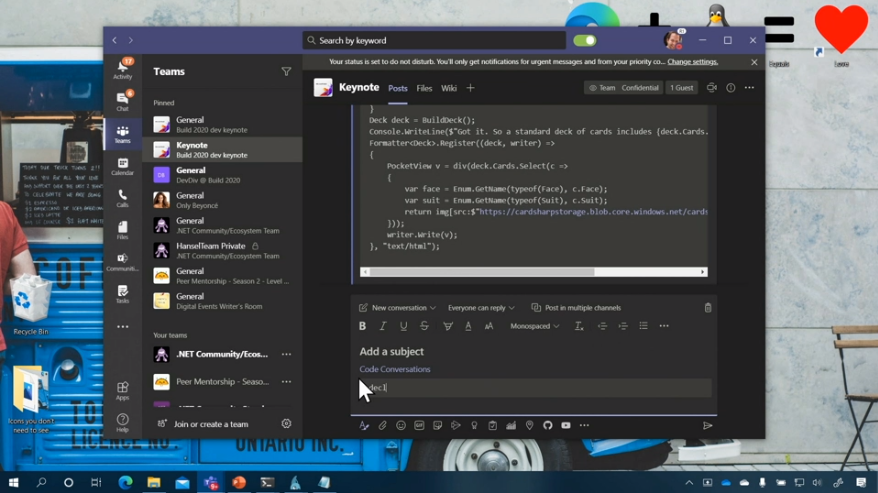This screenshot has height=493, width=878.
Task: Apply italic formatting
Action: (383, 326)
